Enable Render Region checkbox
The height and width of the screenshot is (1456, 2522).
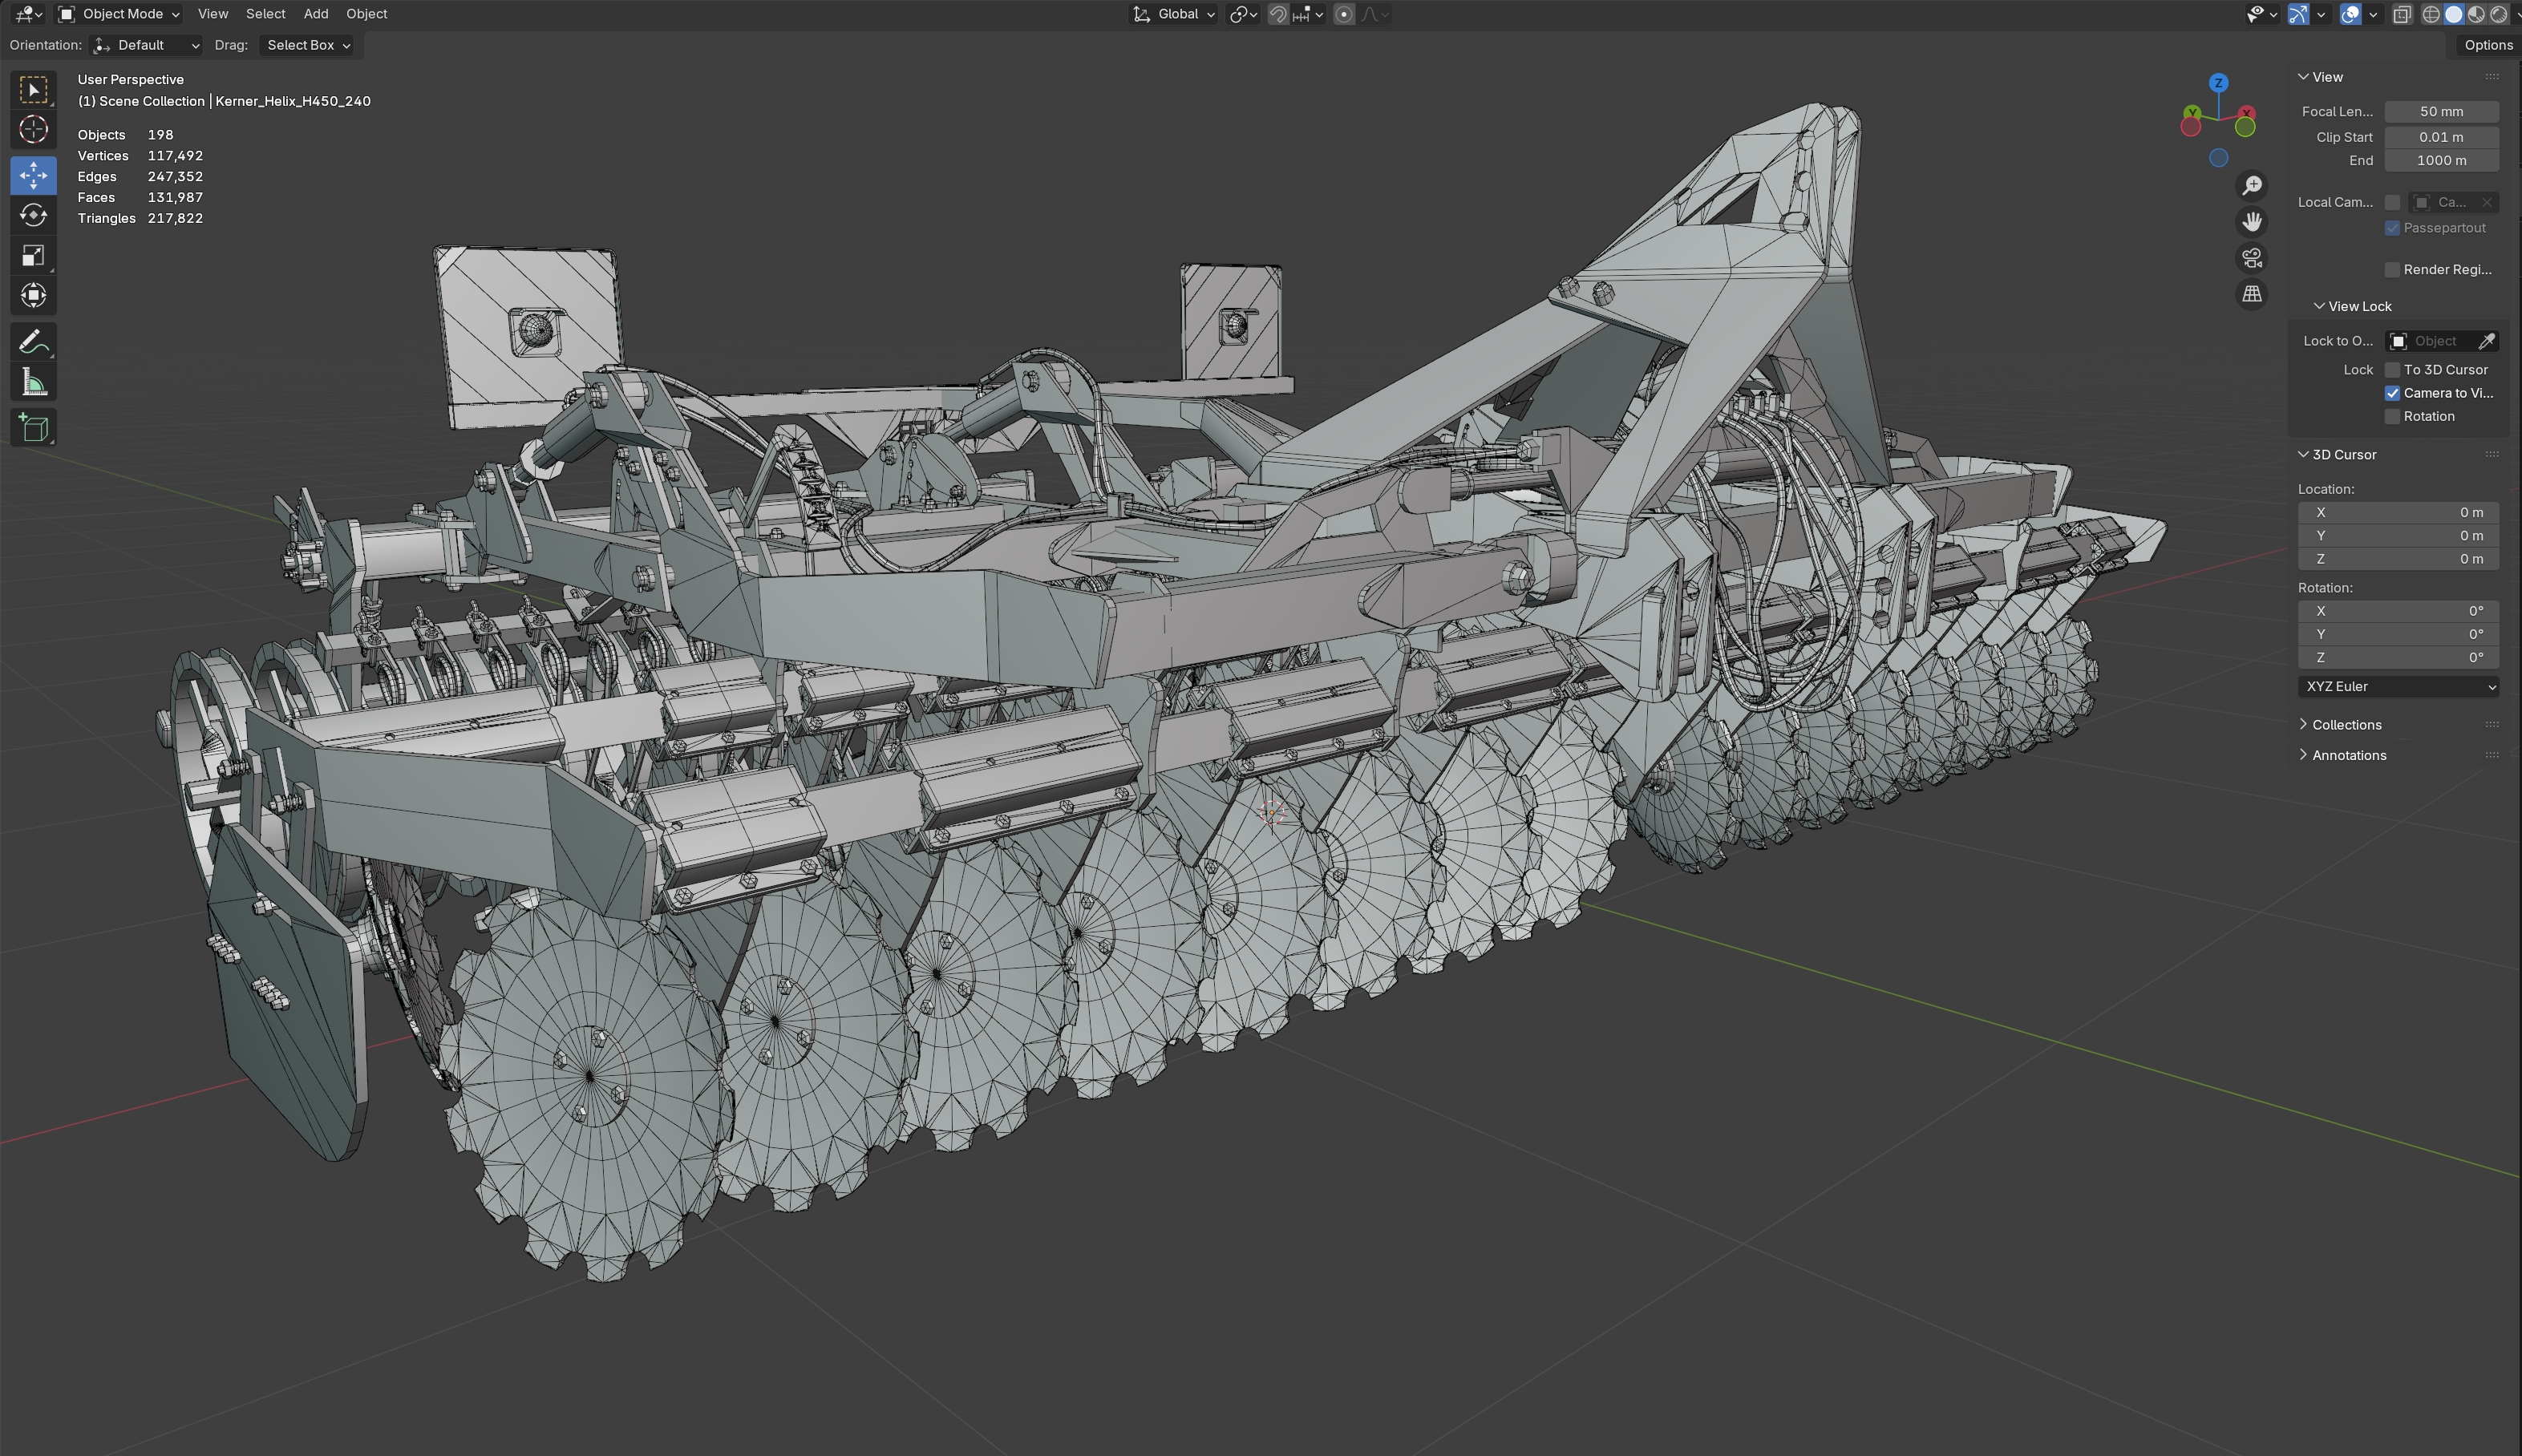2392,270
